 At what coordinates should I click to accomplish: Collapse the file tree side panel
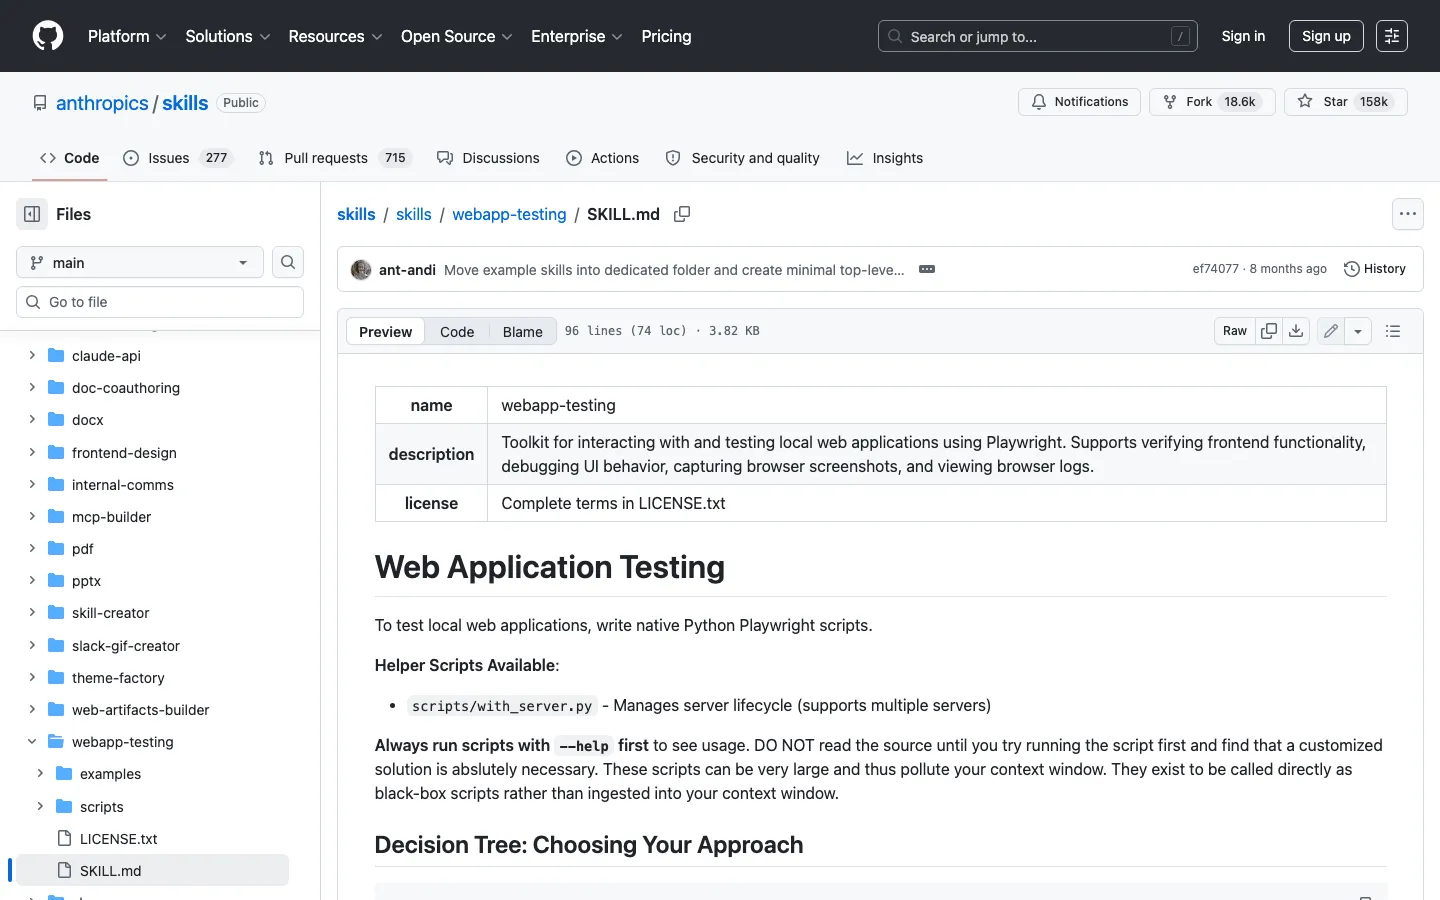click(x=32, y=214)
